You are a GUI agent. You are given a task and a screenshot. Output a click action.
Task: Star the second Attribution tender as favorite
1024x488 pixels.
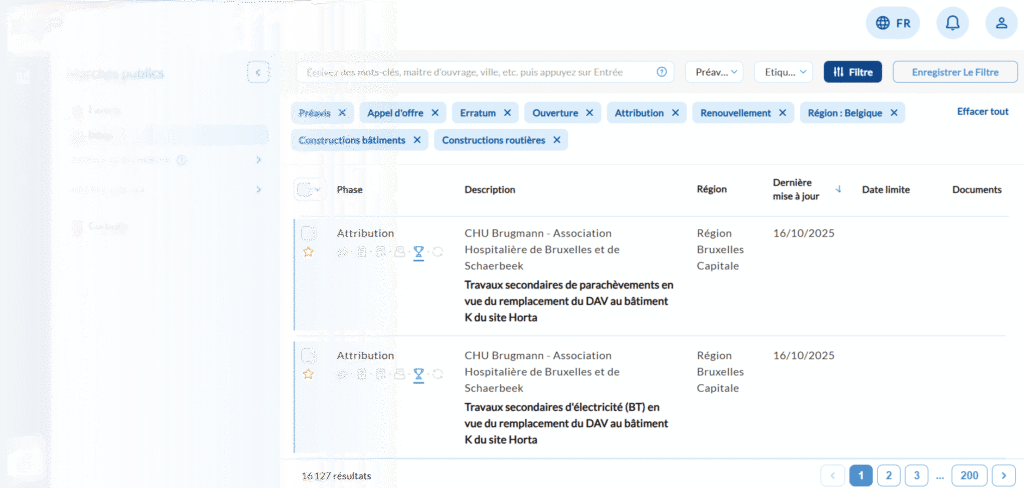point(309,374)
